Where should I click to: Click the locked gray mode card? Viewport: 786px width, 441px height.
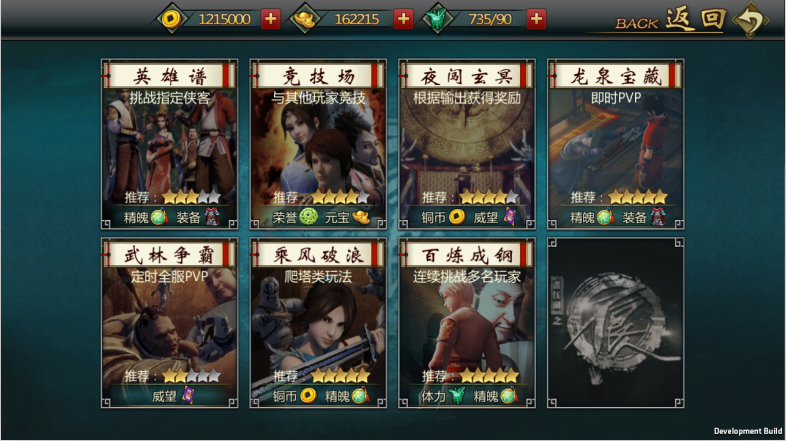point(616,323)
